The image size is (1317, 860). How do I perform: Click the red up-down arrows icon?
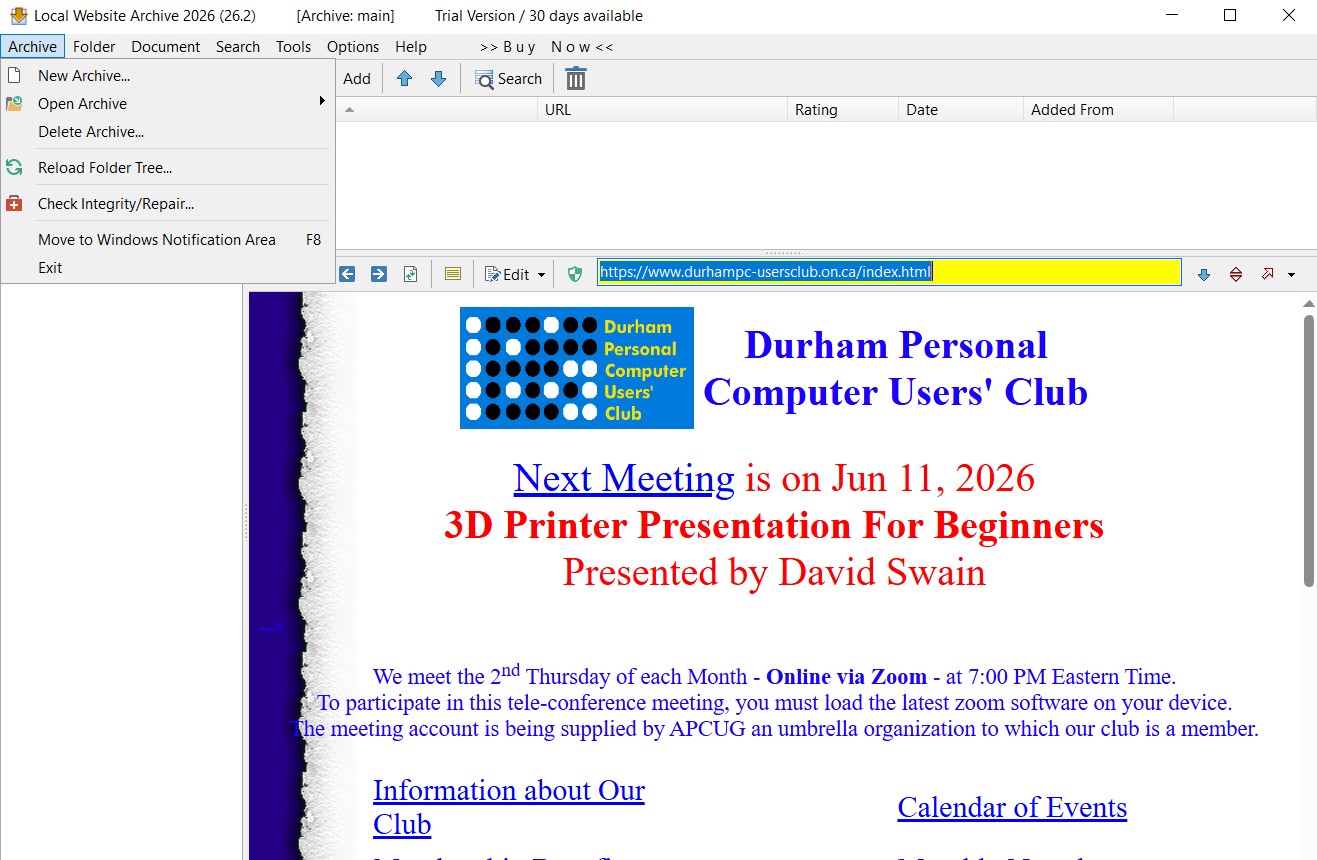click(x=1236, y=274)
